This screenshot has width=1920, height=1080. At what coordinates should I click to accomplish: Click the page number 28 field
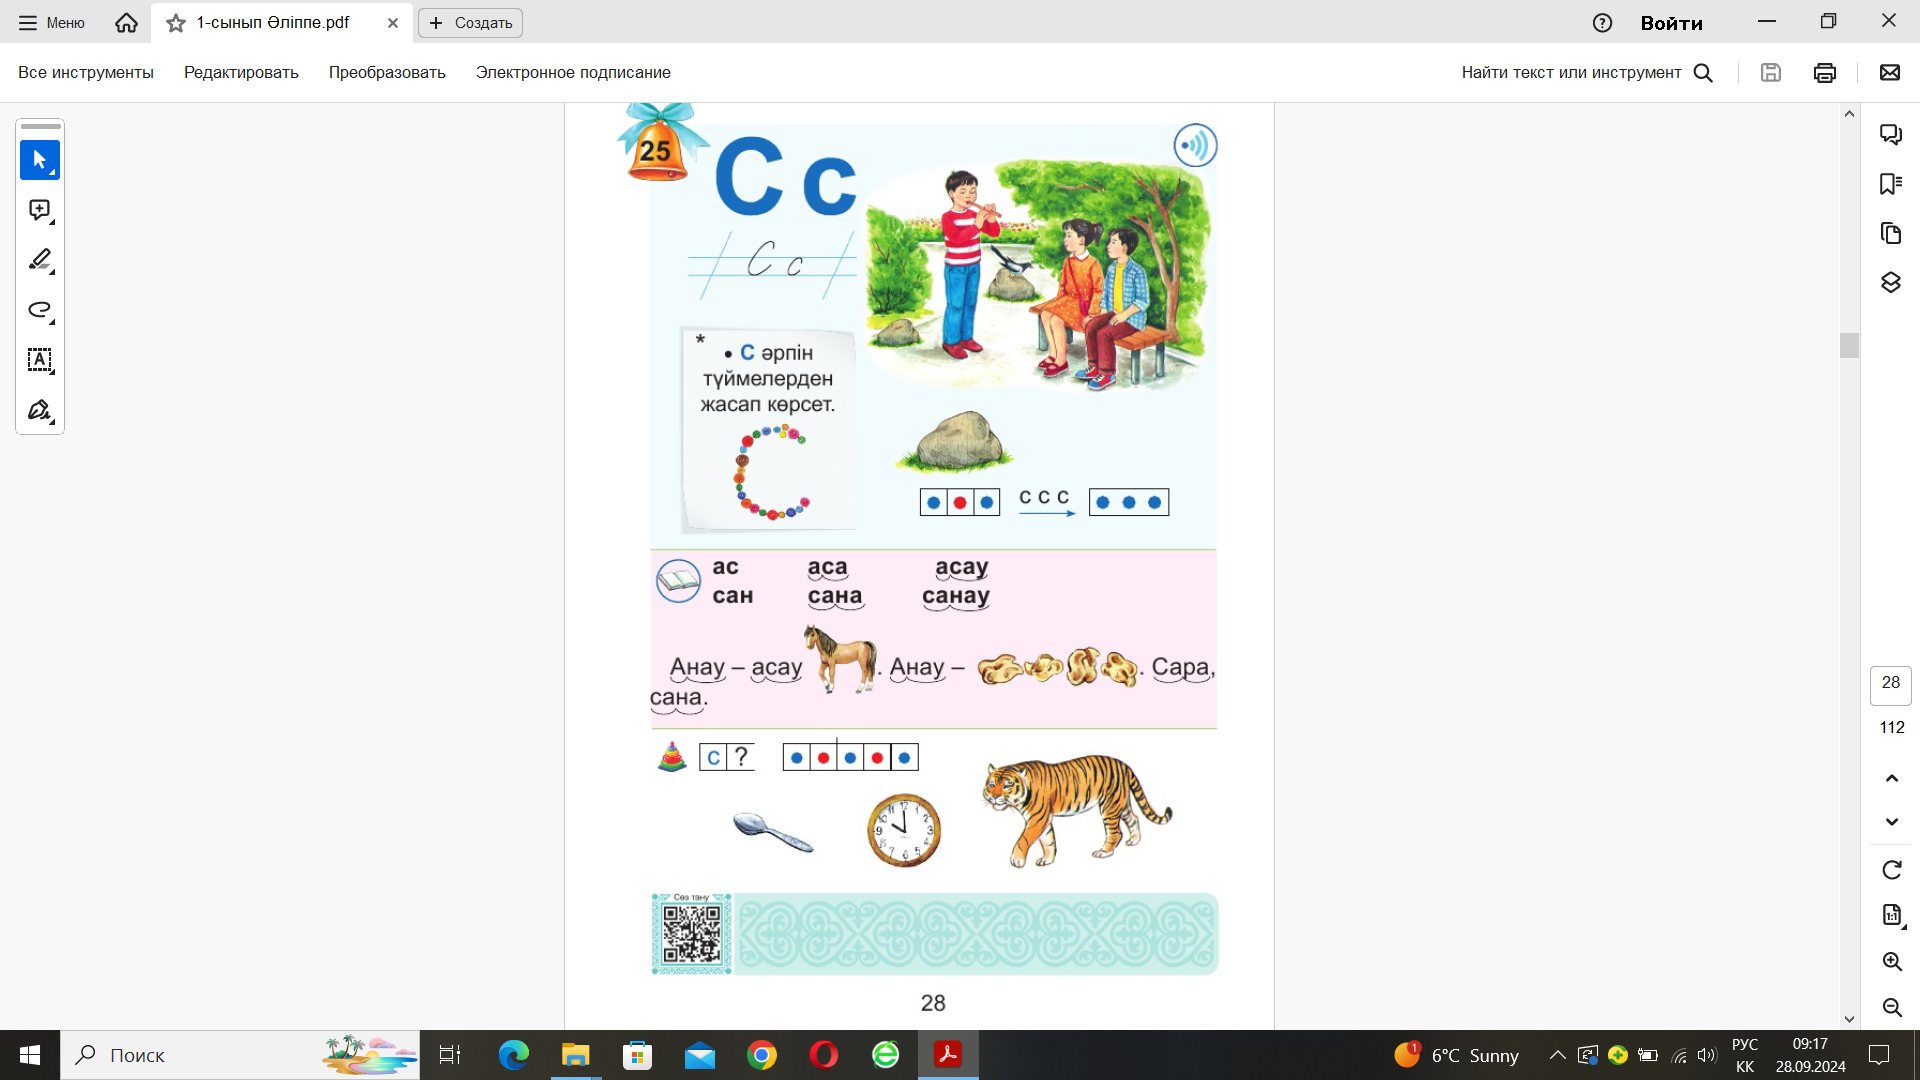pos(1890,683)
